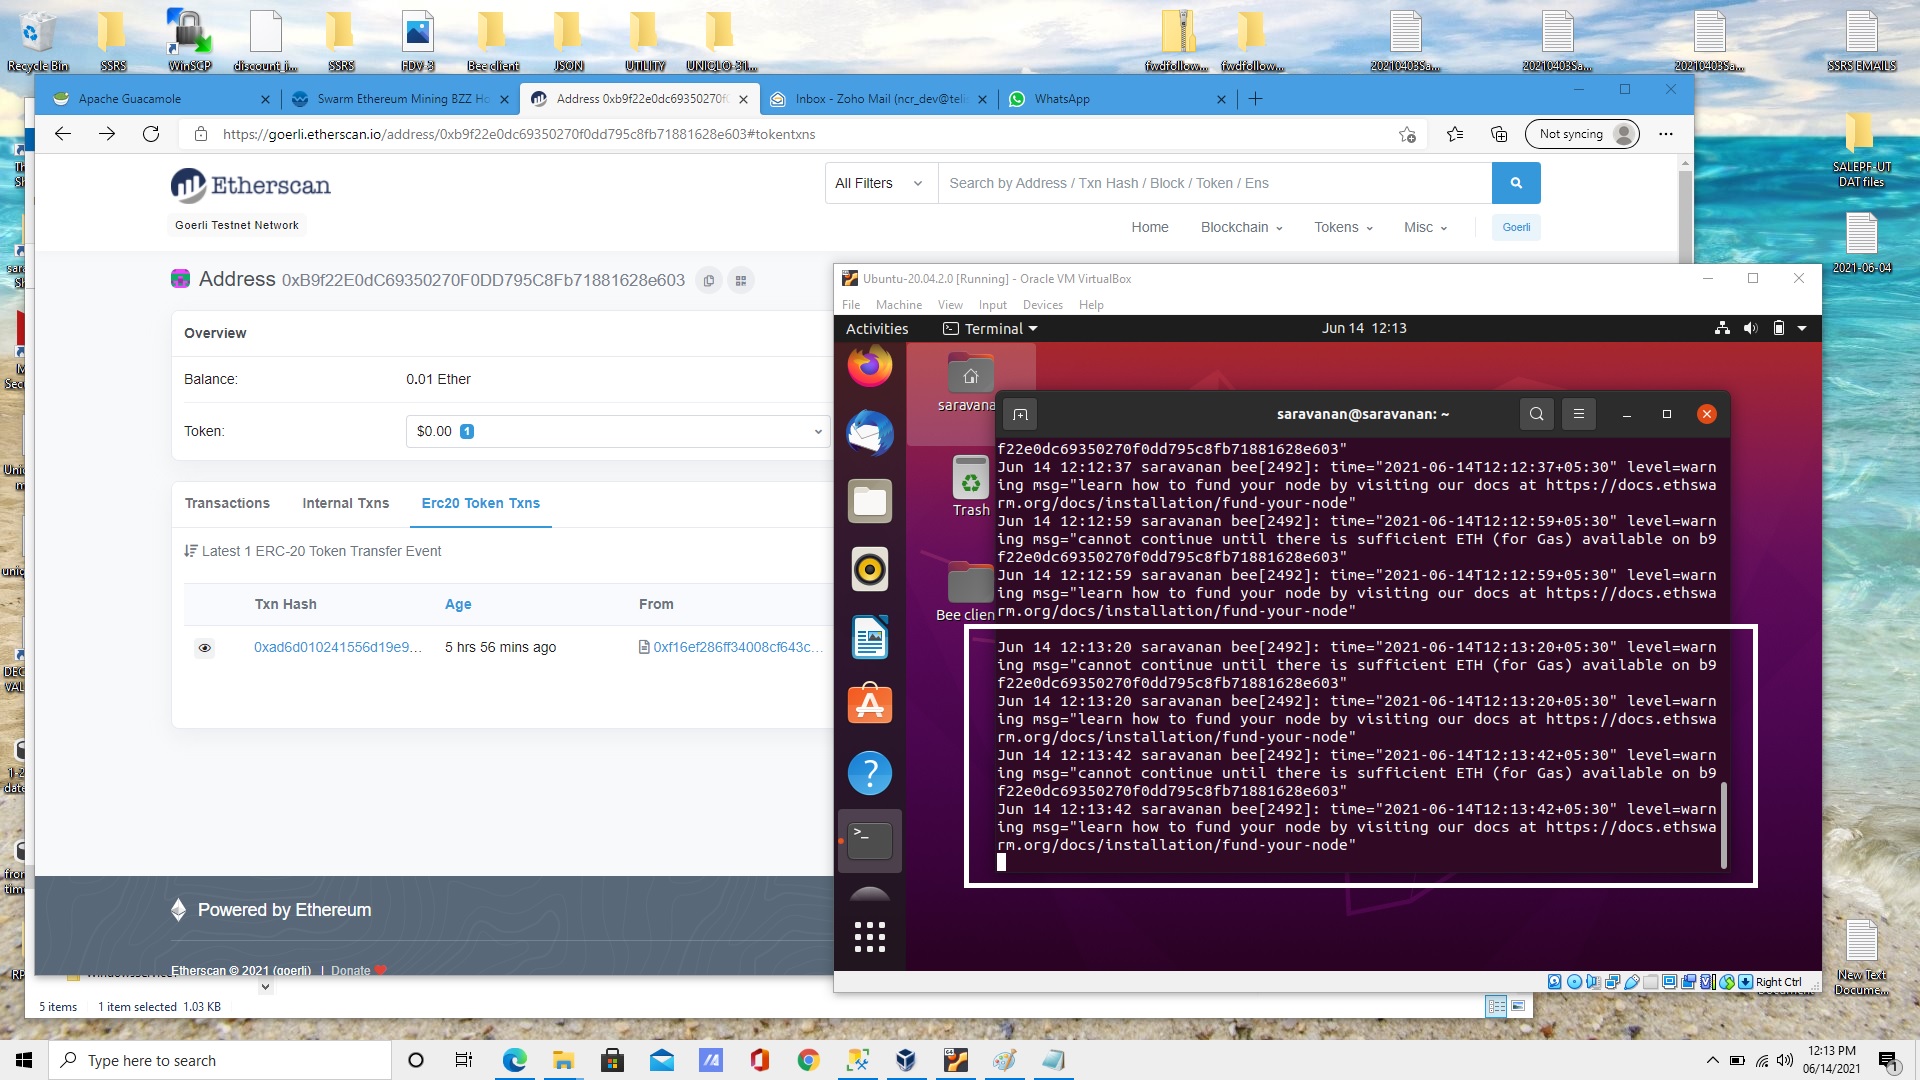
Task: Copy the Ethereum address using the copy icon
Action: [709, 281]
